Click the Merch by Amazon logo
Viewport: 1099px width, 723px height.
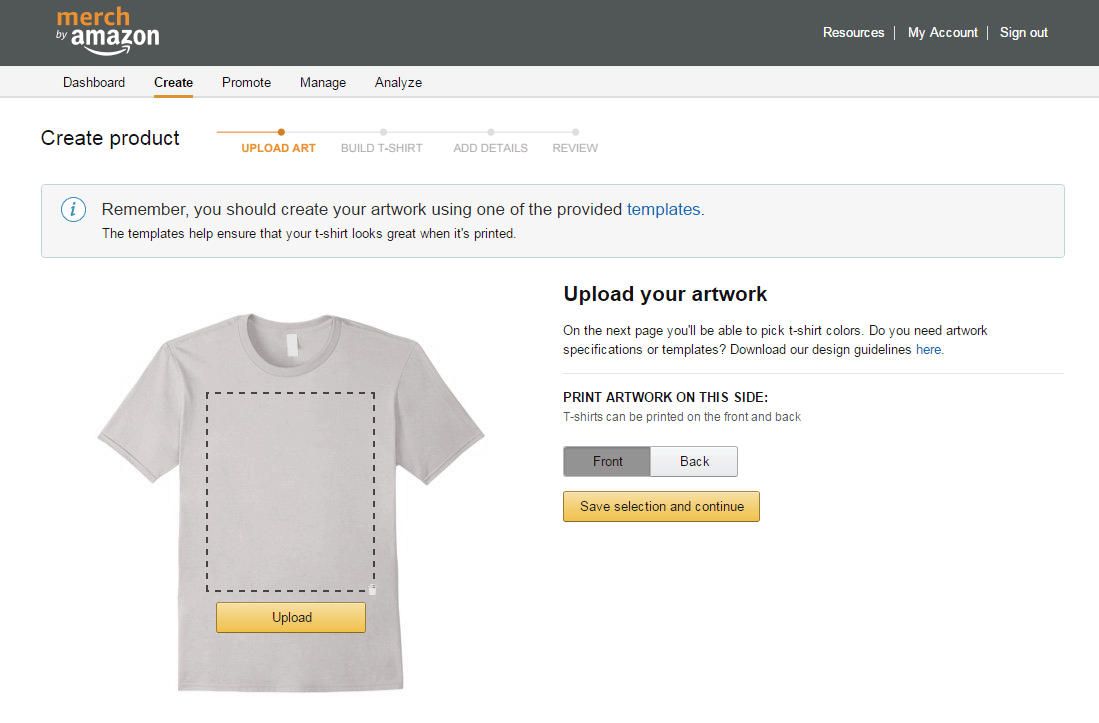click(x=107, y=31)
